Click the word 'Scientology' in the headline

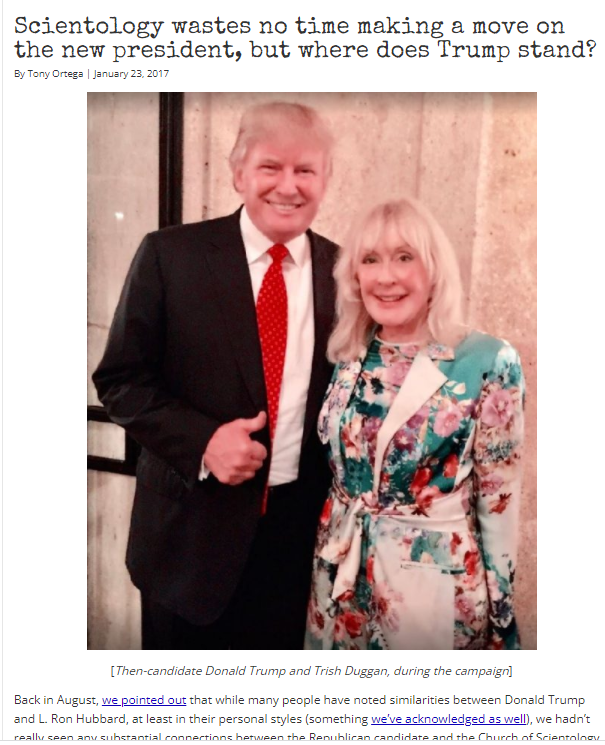pyautogui.click(x=89, y=26)
